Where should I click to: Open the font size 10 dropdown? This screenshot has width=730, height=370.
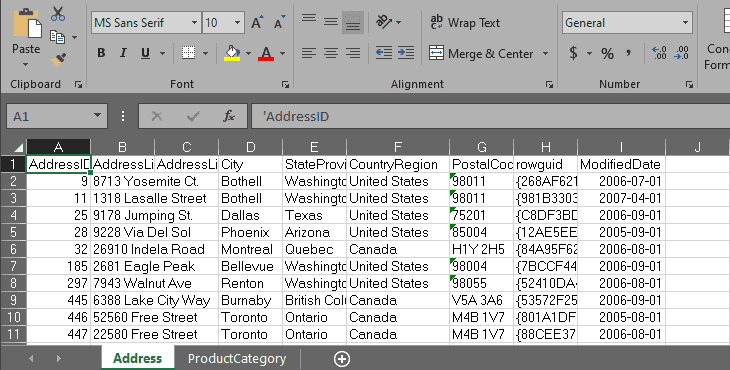point(237,22)
